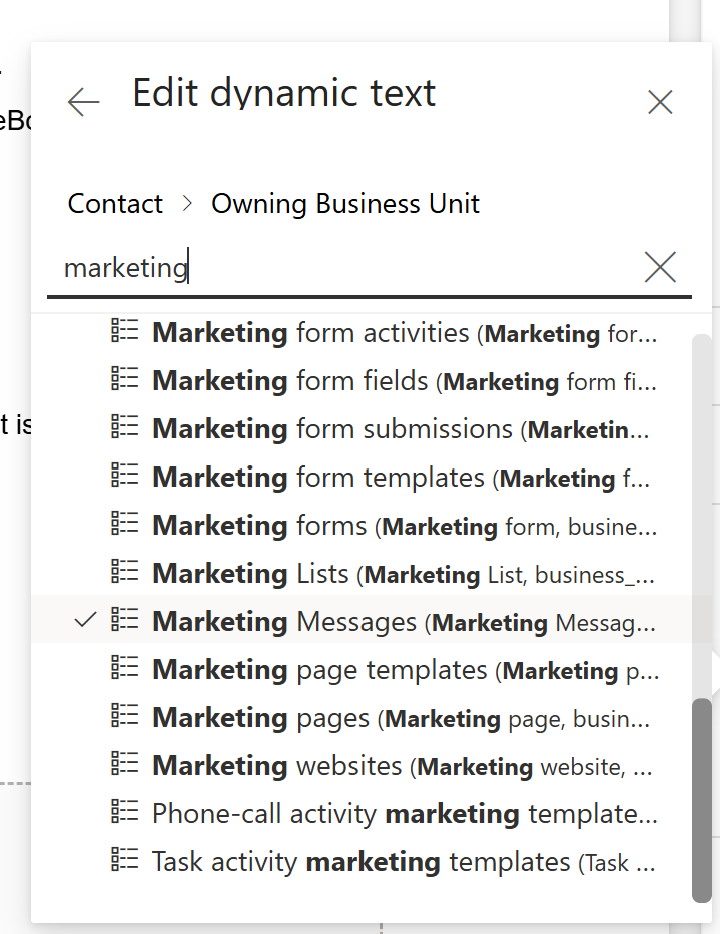Click the list icon beside Marketing Lists
The width and height of the screenshot is (720, 934).
tap(124, 573)
